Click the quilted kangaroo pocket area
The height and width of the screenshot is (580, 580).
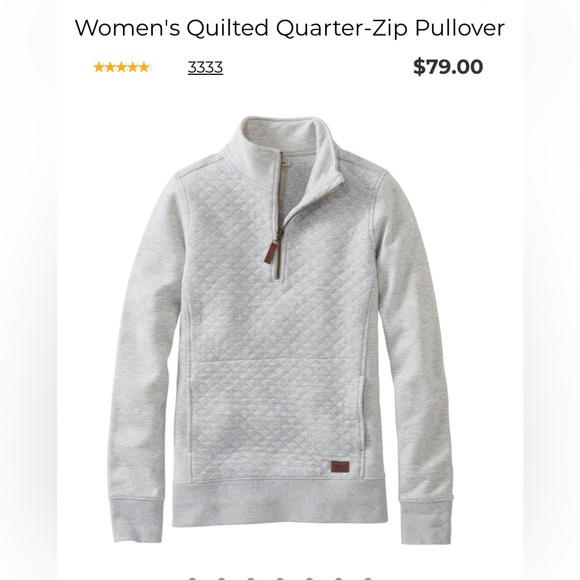[x=269, y=418]
